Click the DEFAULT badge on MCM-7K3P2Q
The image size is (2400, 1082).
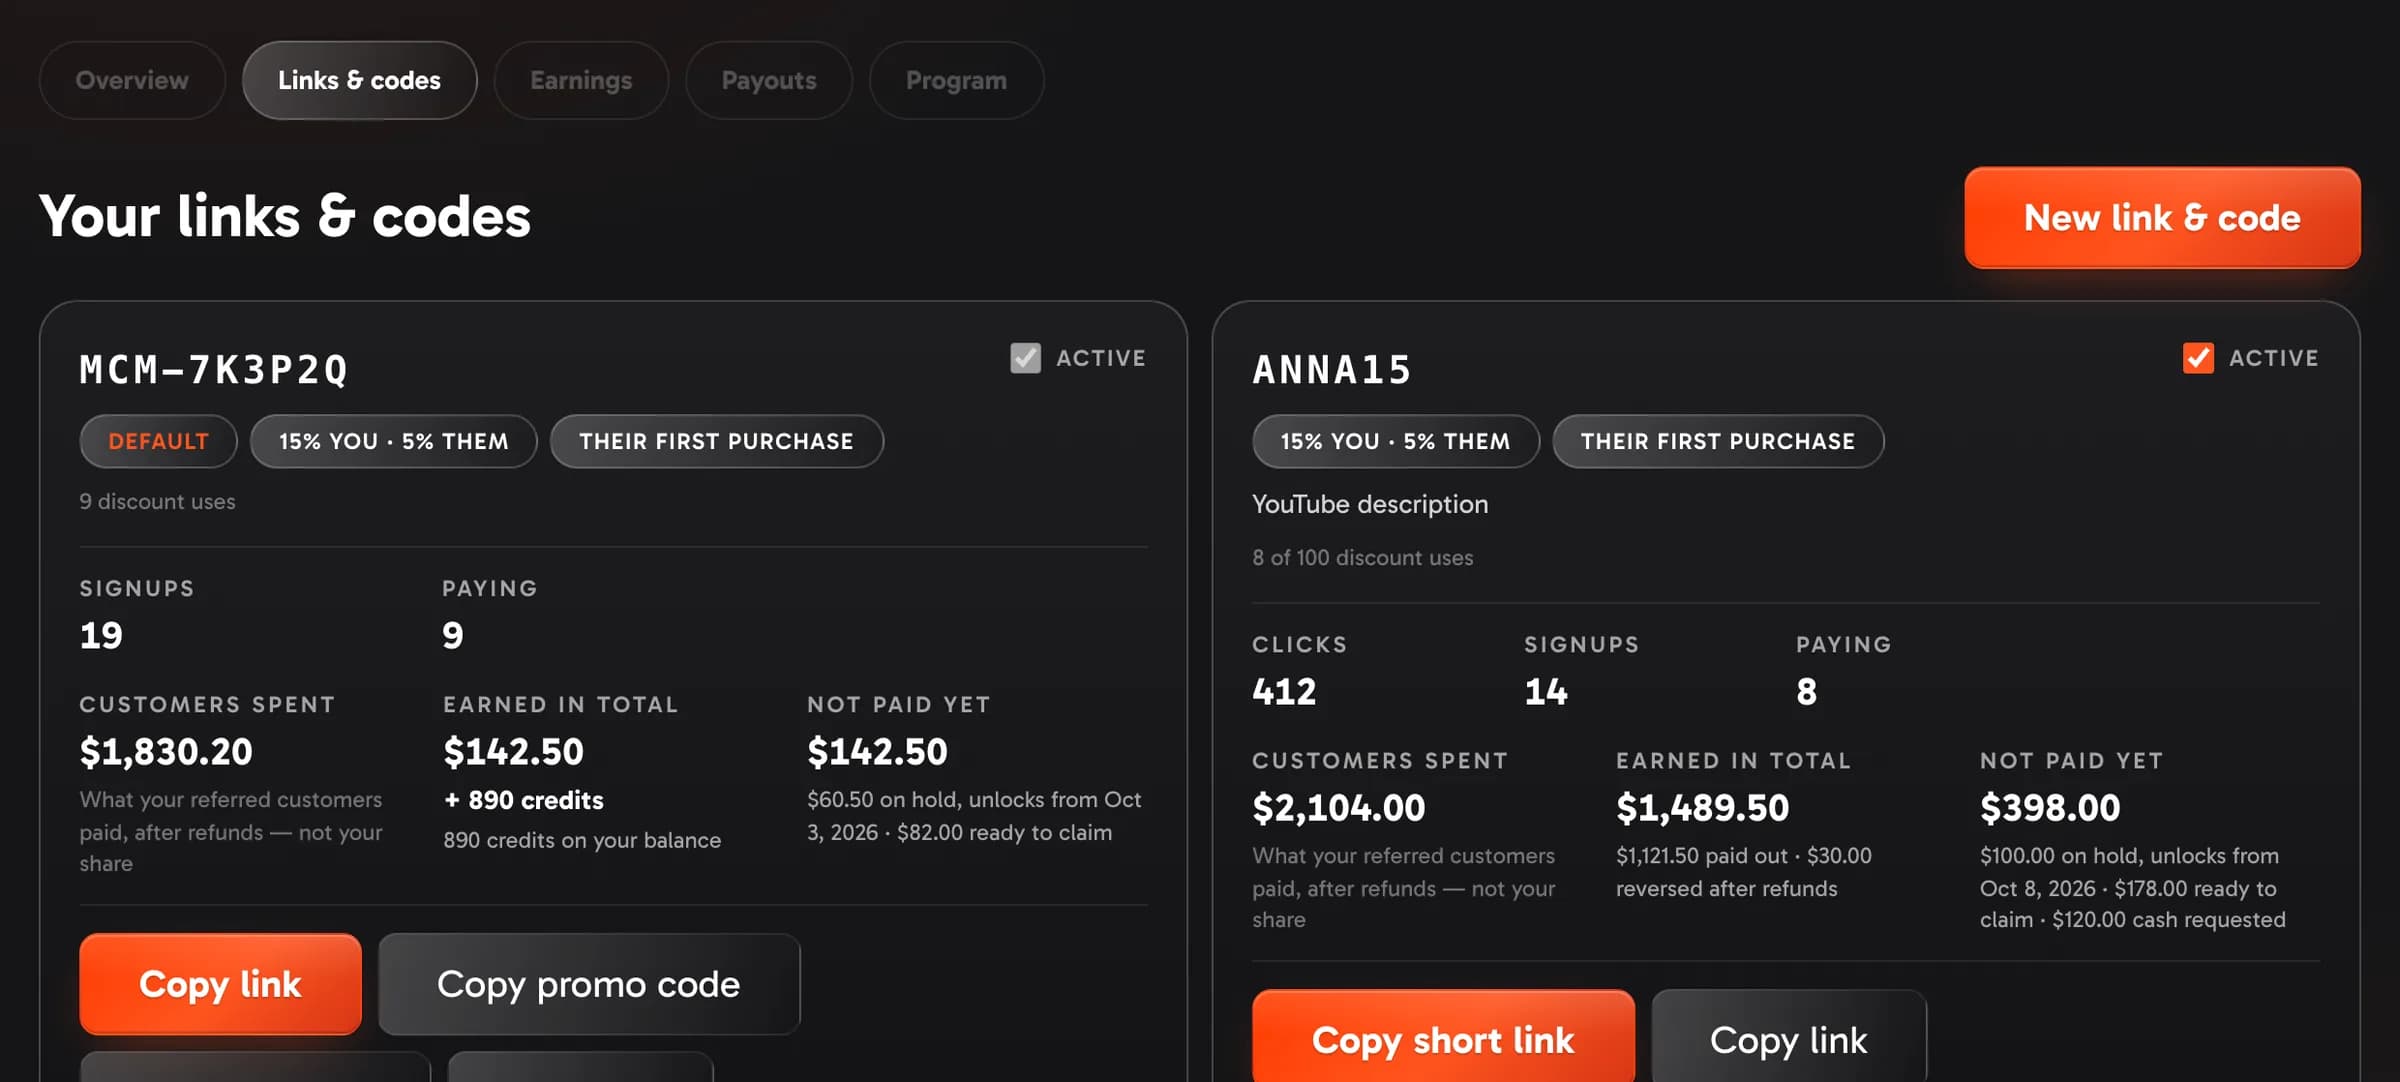[158, 441]
